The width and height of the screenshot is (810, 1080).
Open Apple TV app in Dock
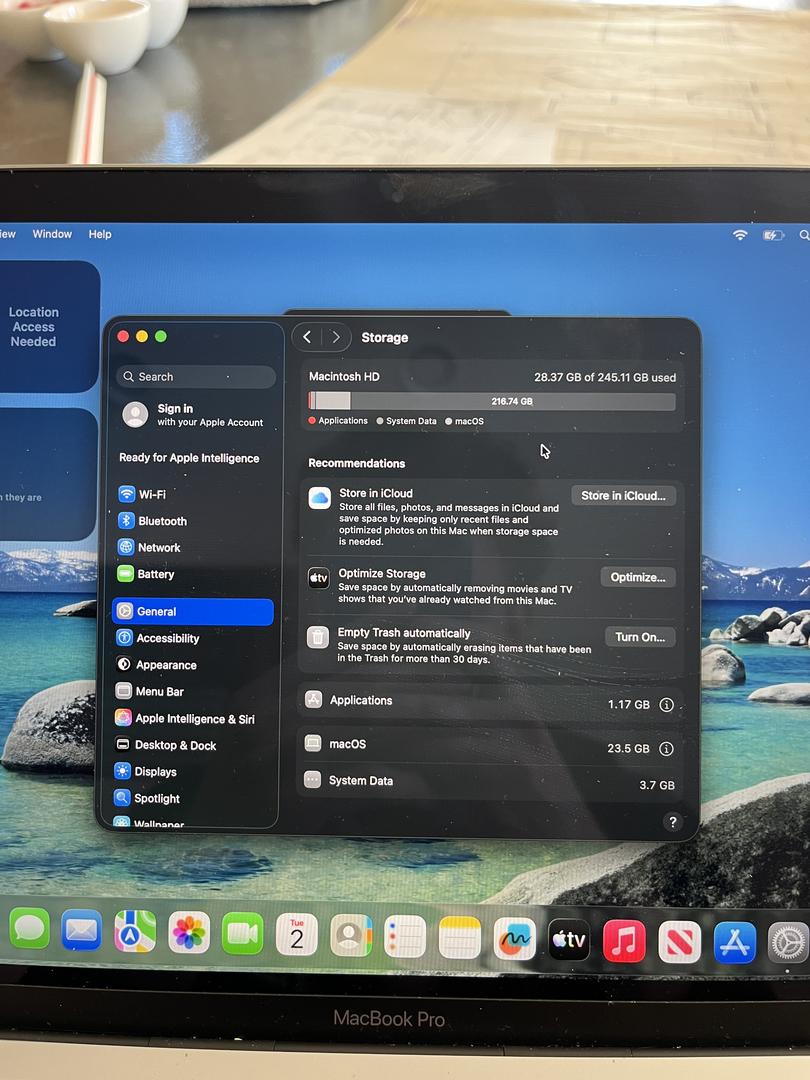pos(569,939)
